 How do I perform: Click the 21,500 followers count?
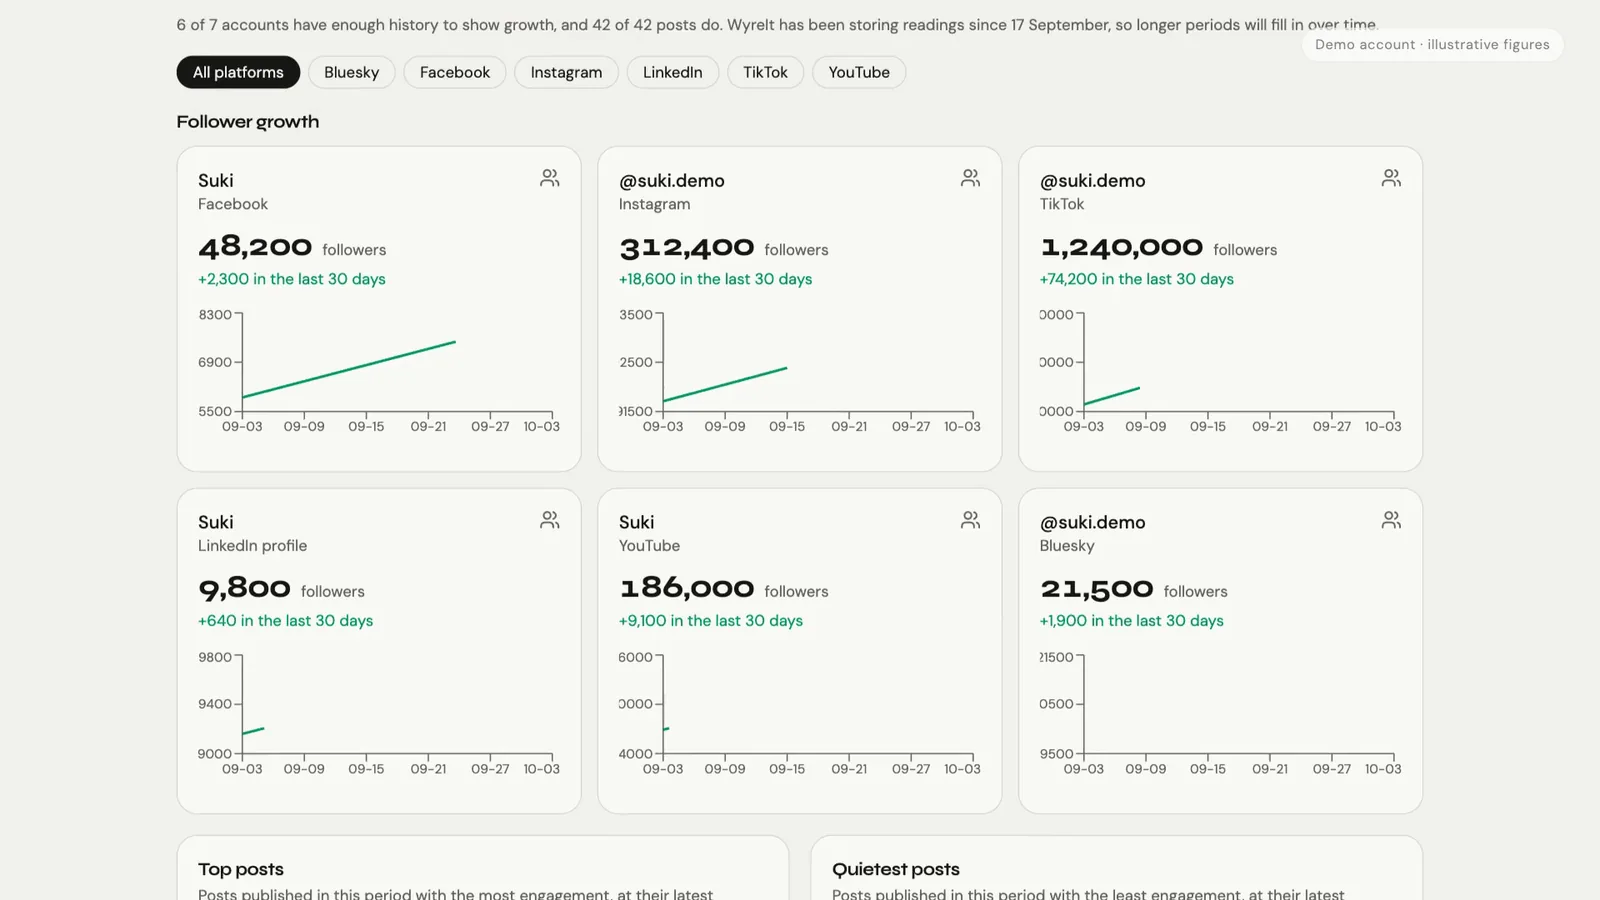coord(1096,588)
